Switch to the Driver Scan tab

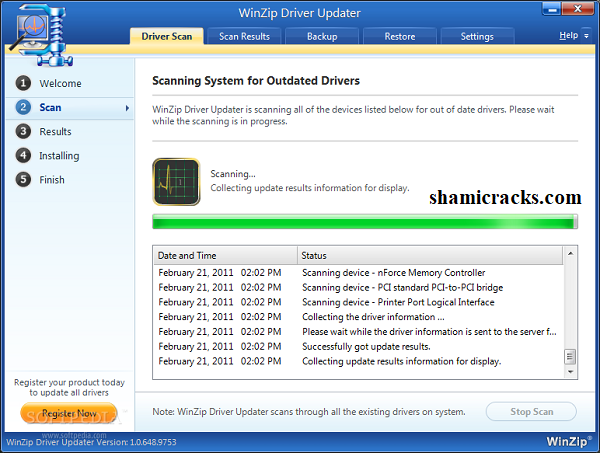coord(166,36)
